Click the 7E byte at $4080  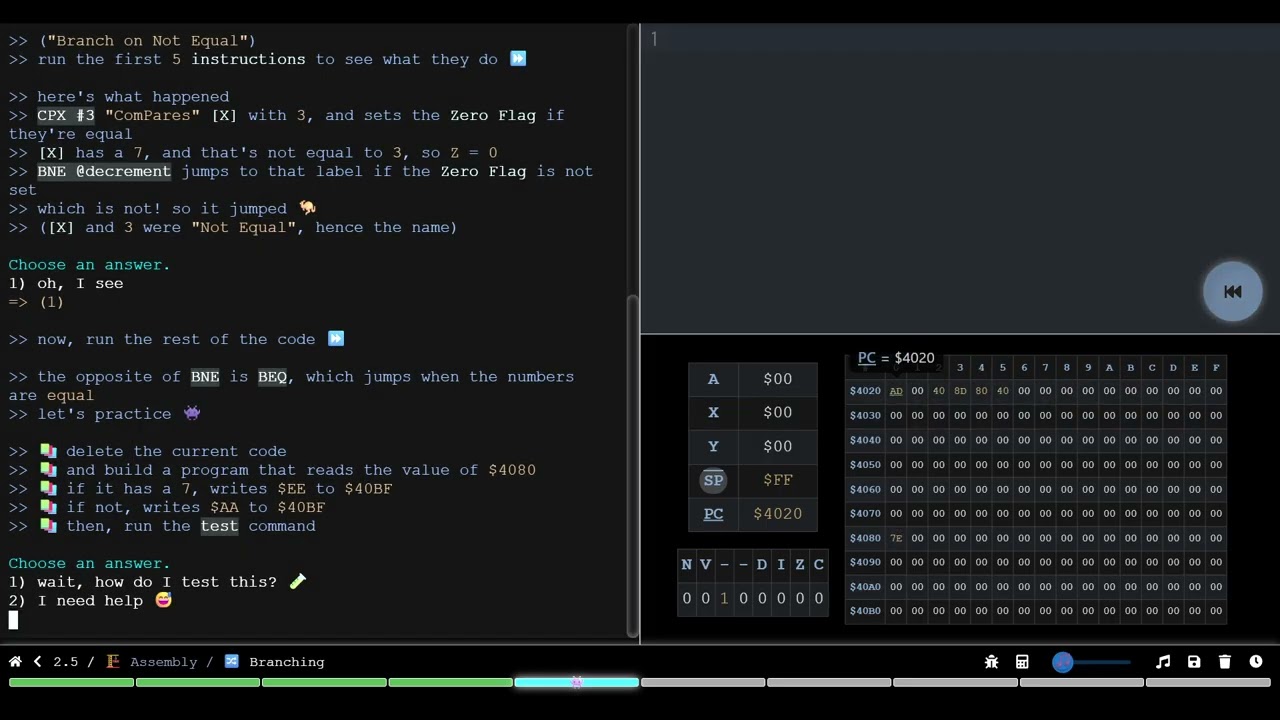point(896,538)
